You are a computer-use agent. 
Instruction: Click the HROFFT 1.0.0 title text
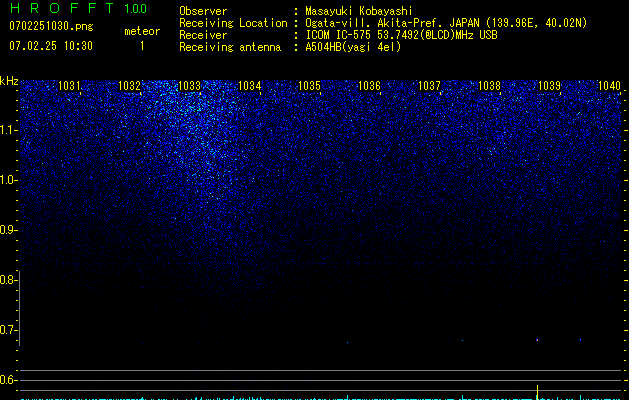[78, 8]
